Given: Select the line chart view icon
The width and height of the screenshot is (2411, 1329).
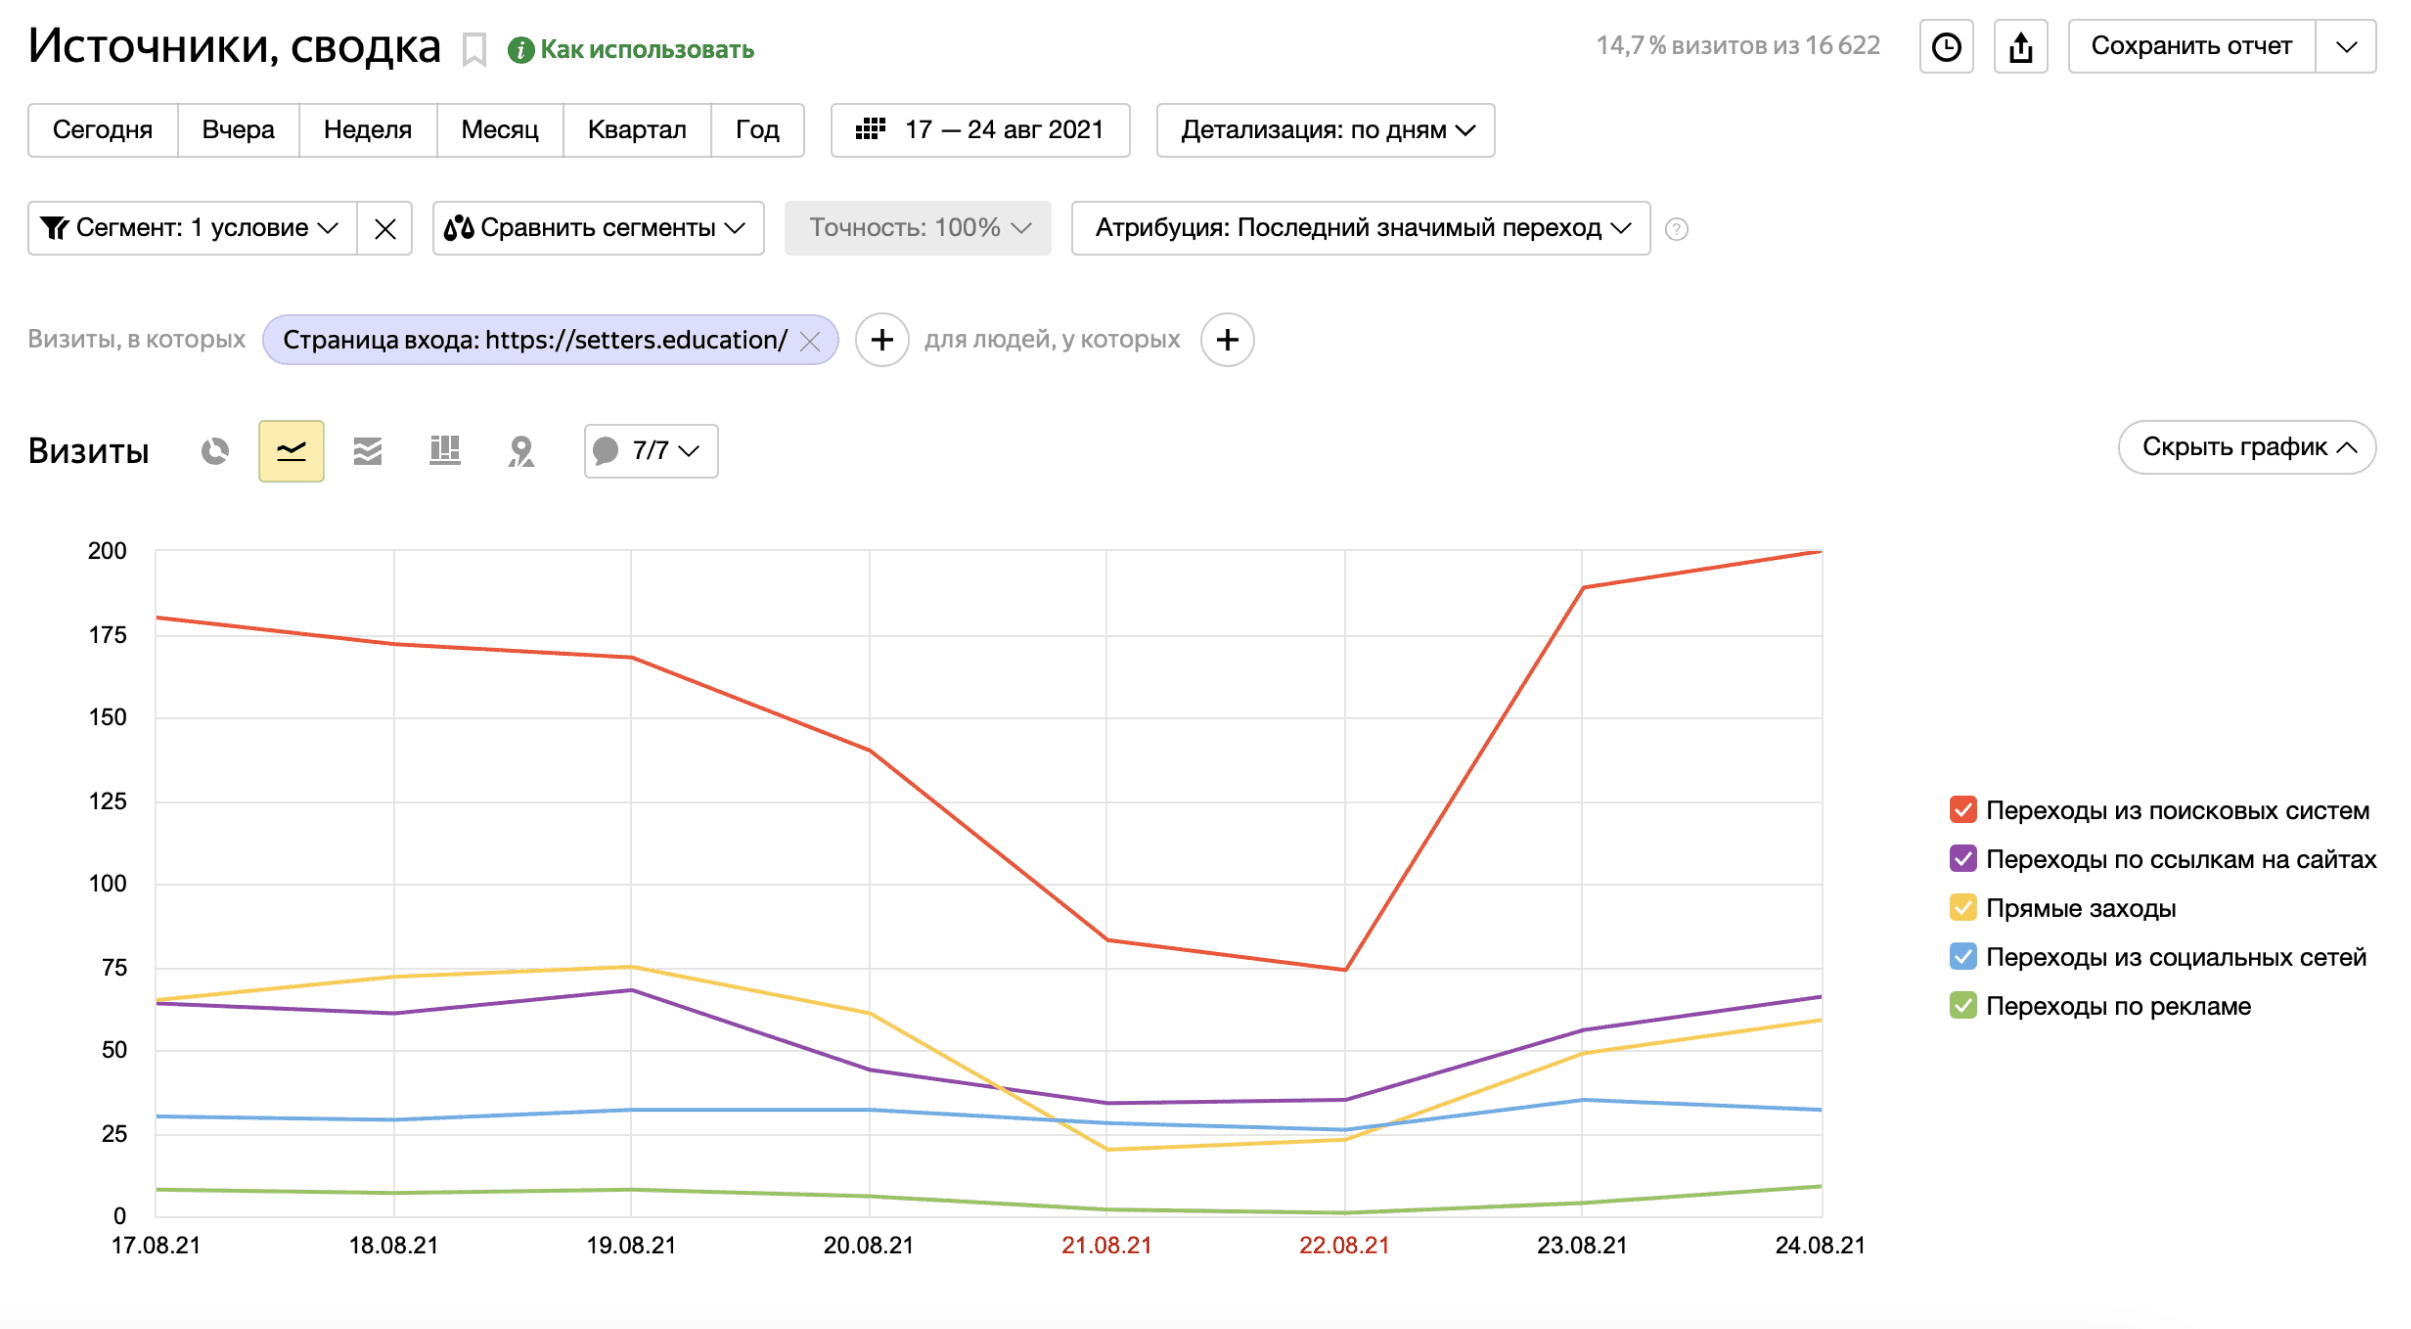Looking at the screenshot, I should tap(291, 451).
